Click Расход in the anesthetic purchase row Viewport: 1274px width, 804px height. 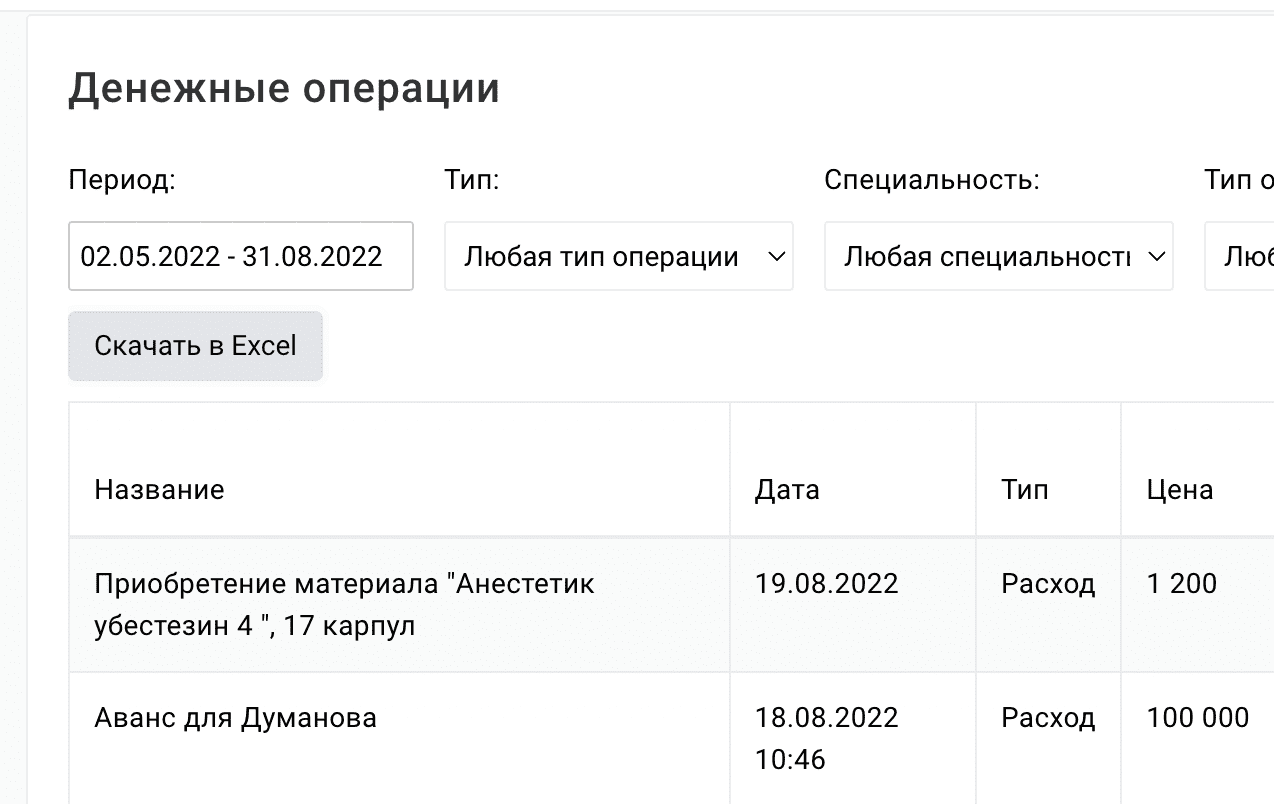(x=1048, y=584)
